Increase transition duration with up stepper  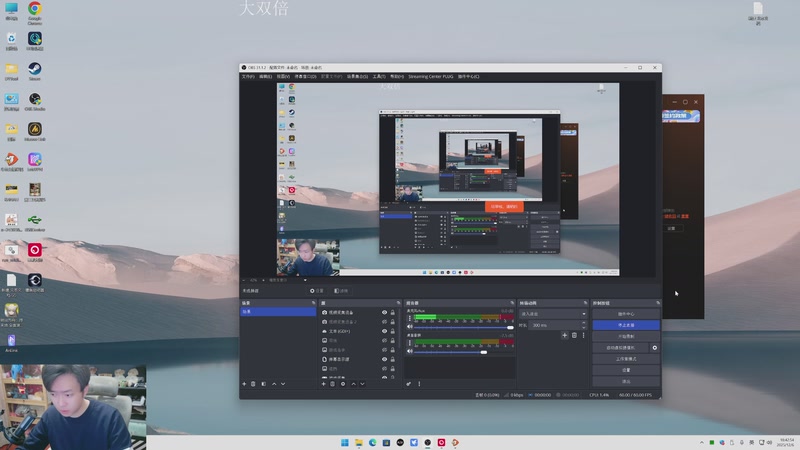click(584, 323)
